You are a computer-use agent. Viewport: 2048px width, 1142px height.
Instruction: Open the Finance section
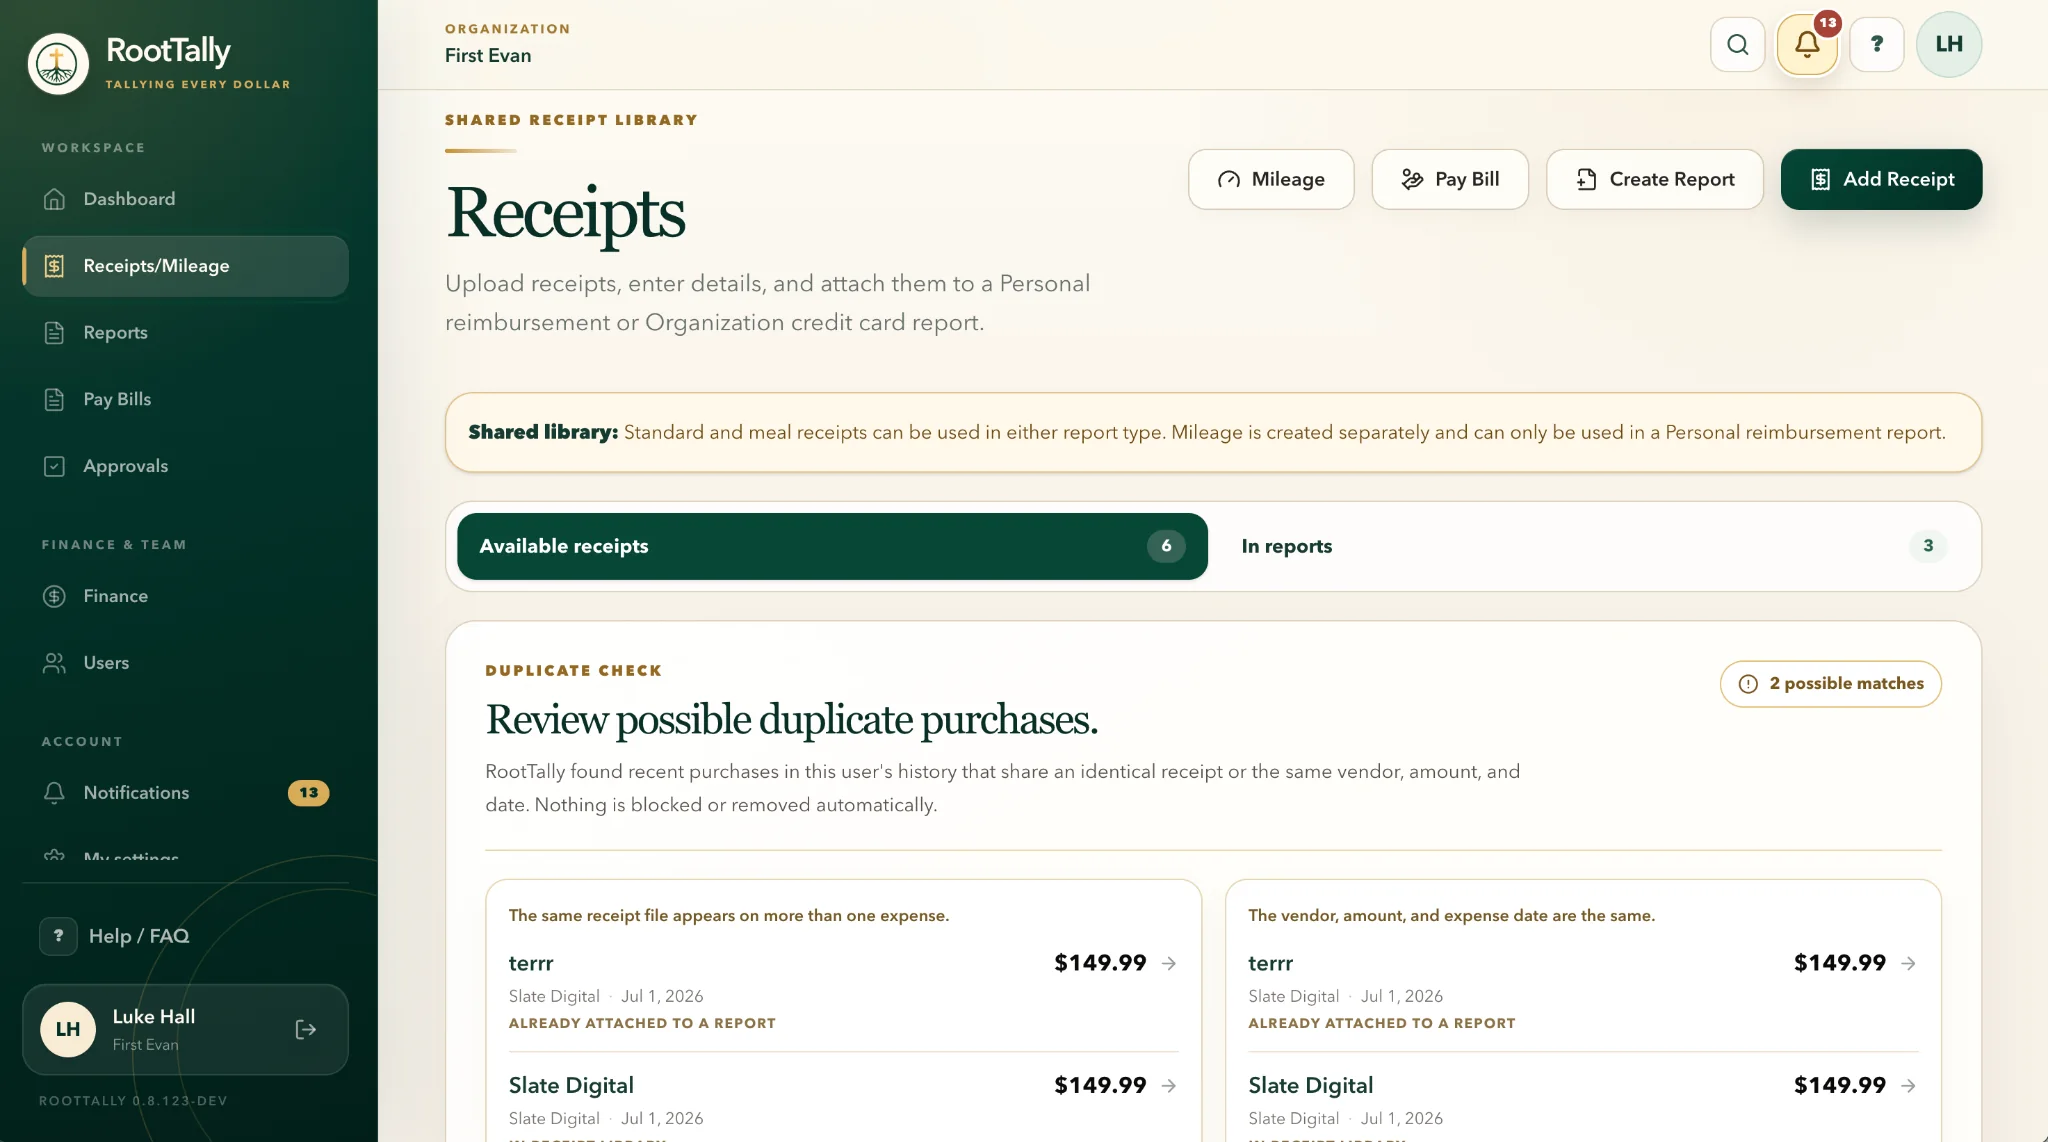point(186,597)
